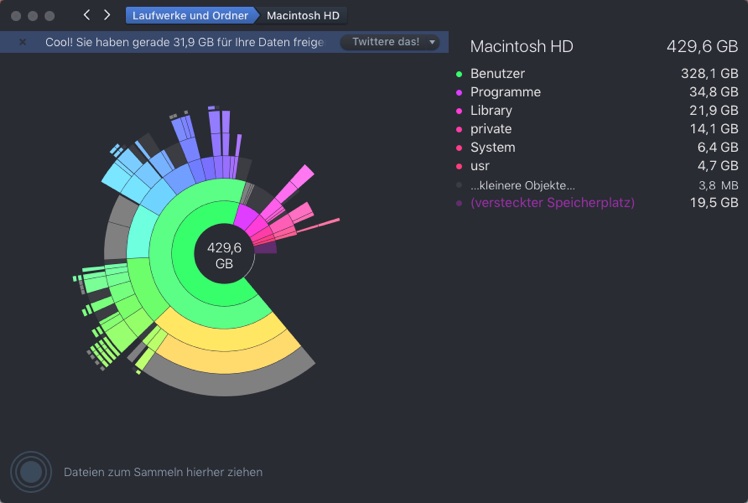This screenshot has width=748, height=503.
Task: Go back with the left arrow
Action: [x=86, y=15]
